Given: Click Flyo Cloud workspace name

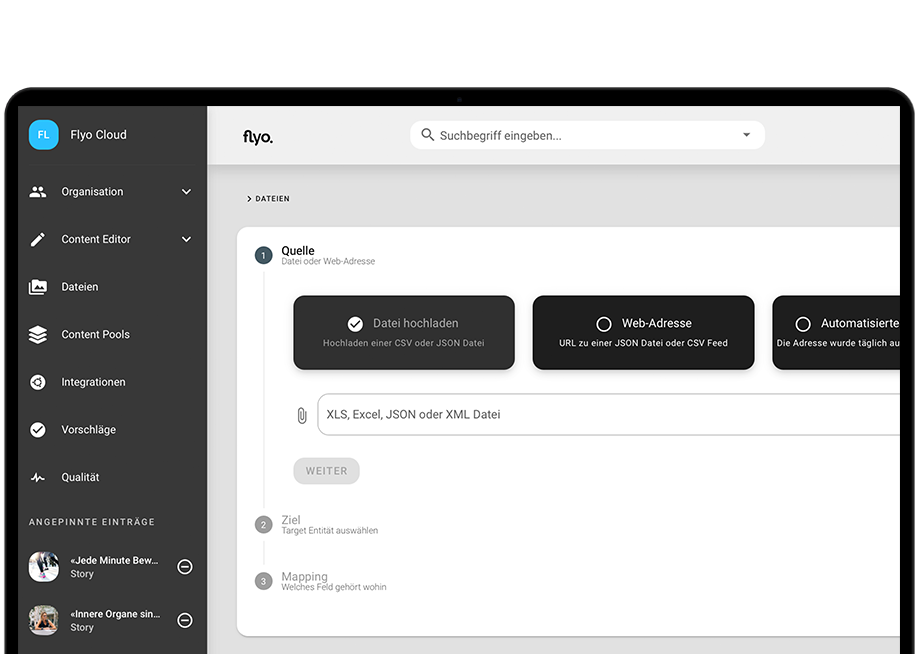Looking at the screenshot, I should [99, 135].
